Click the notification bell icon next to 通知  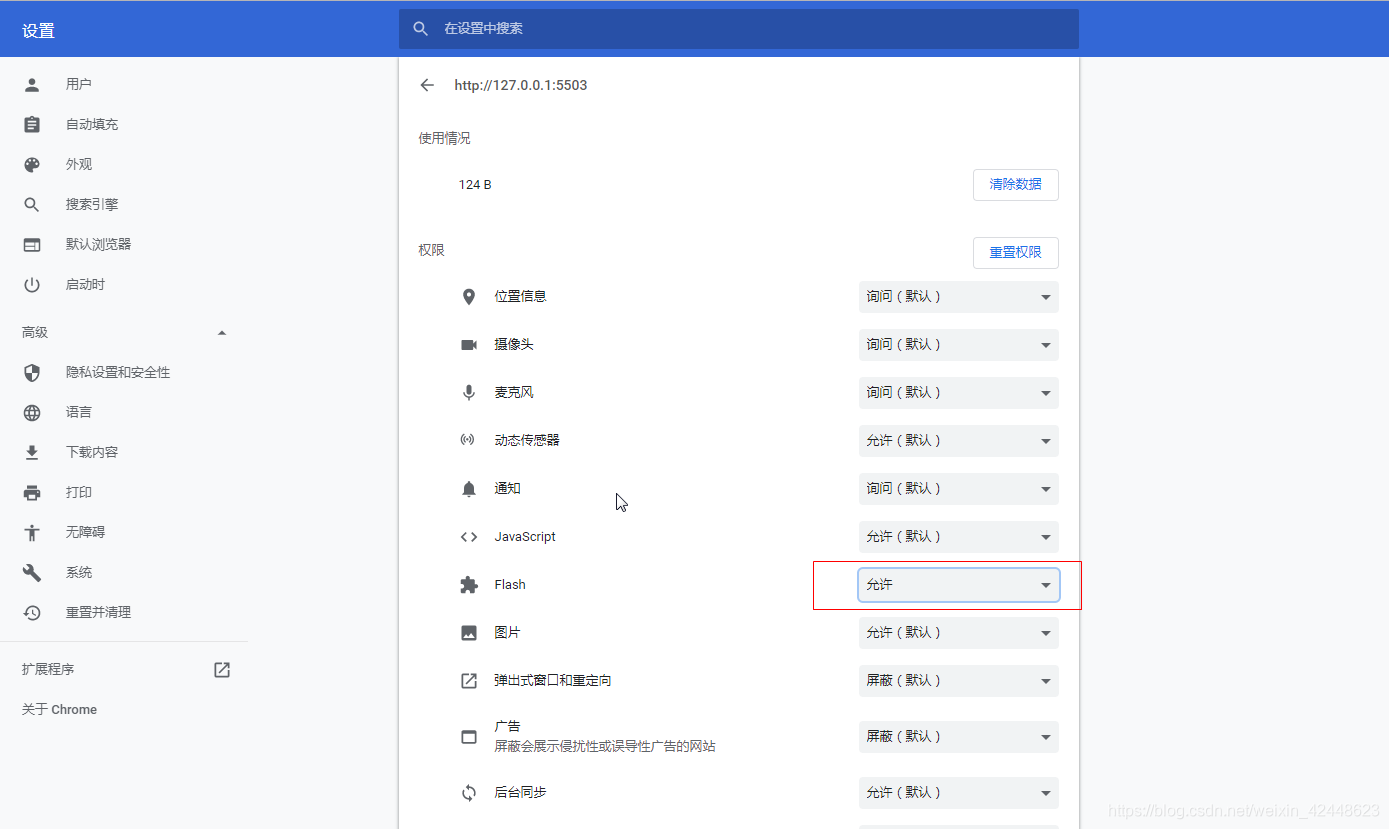point(468,488)
